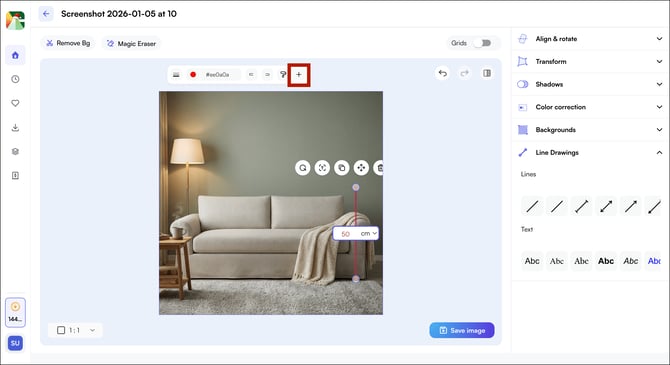Click the Magic Eraser button

(131, 43)
